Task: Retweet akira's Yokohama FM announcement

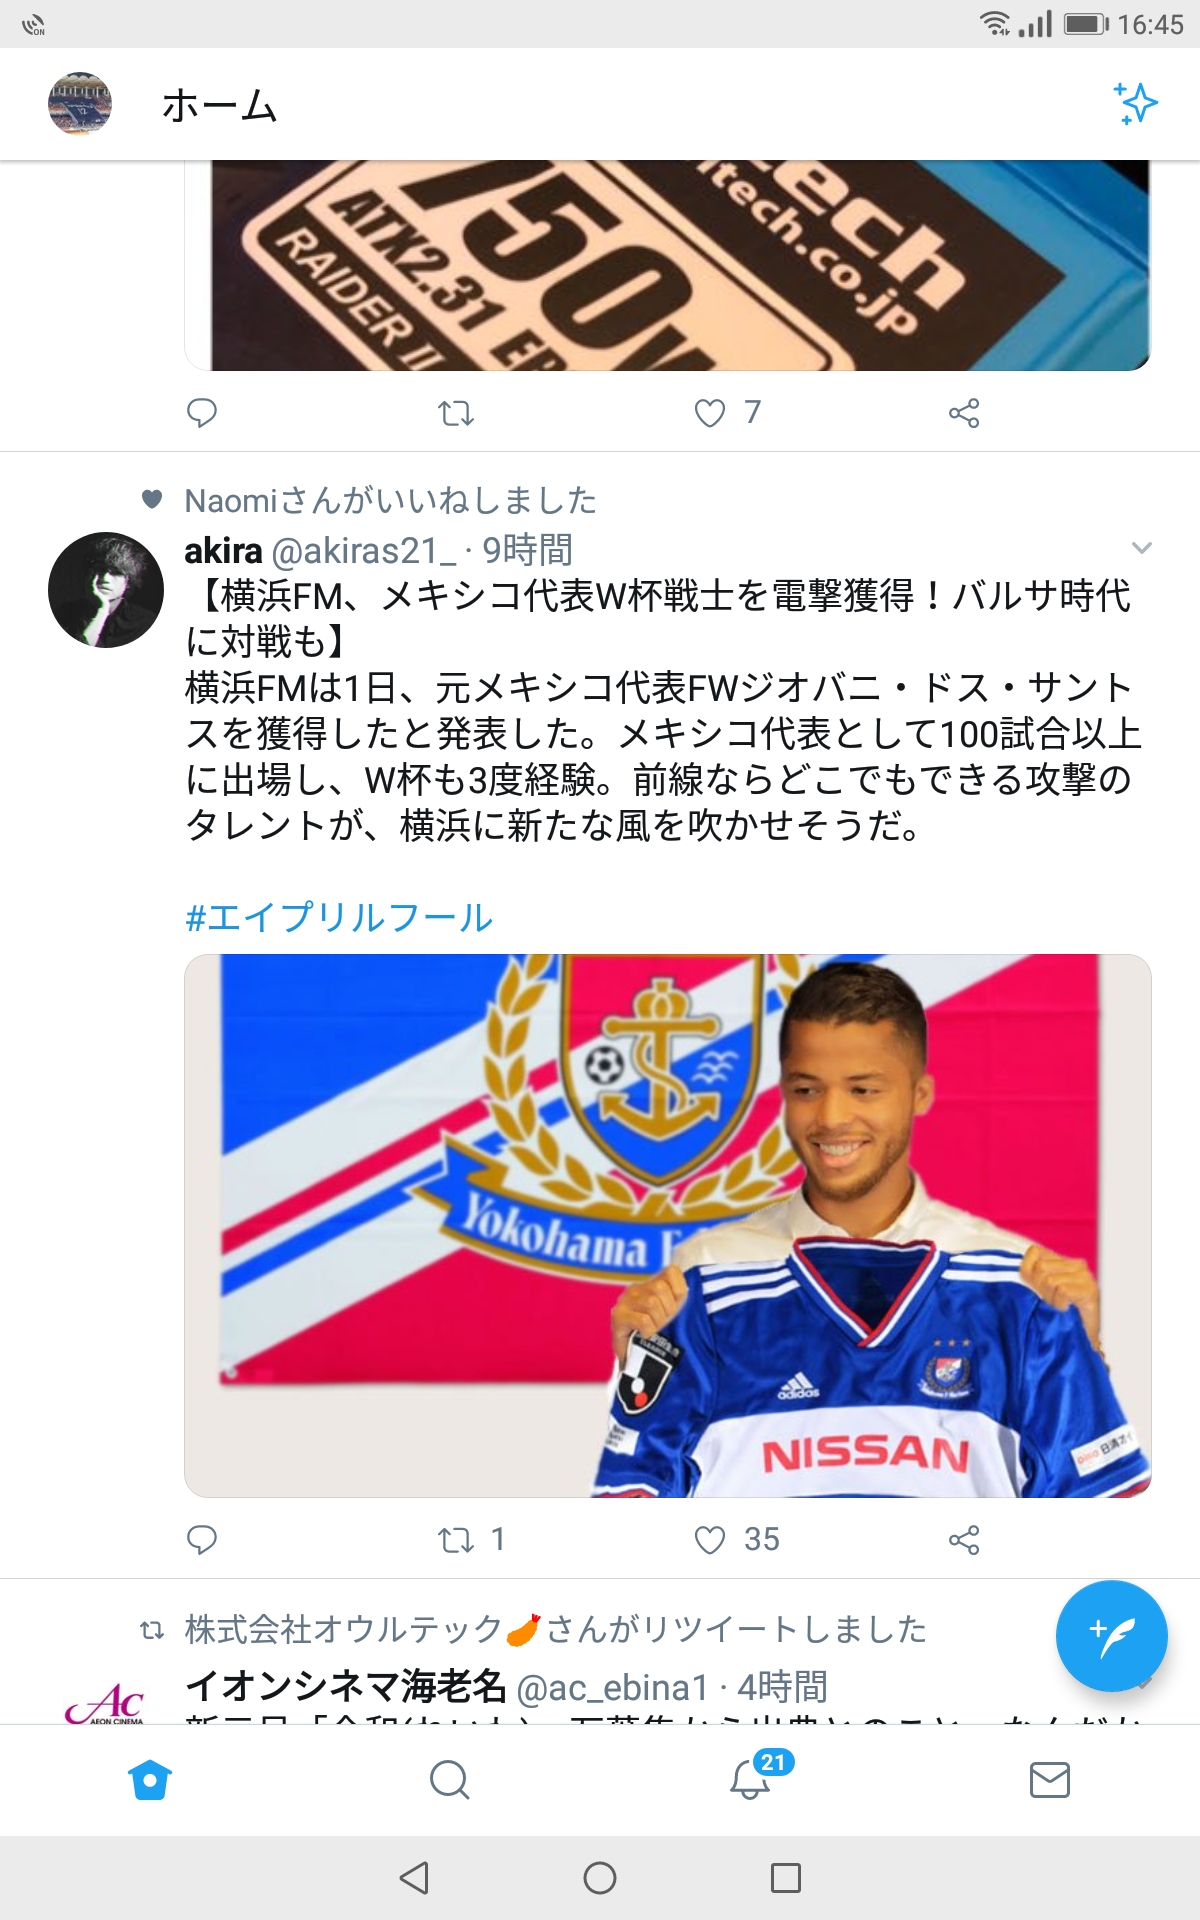Action: (x=456, y=1540)
